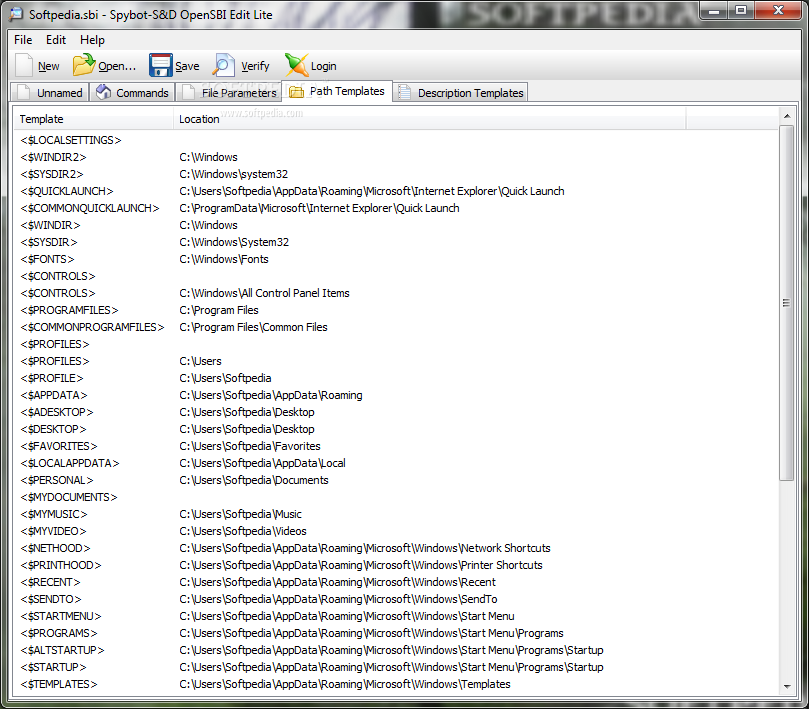Click the Login icon in toolbar
The width and height of the screenshot is (809, 709).
pos(296,66)
